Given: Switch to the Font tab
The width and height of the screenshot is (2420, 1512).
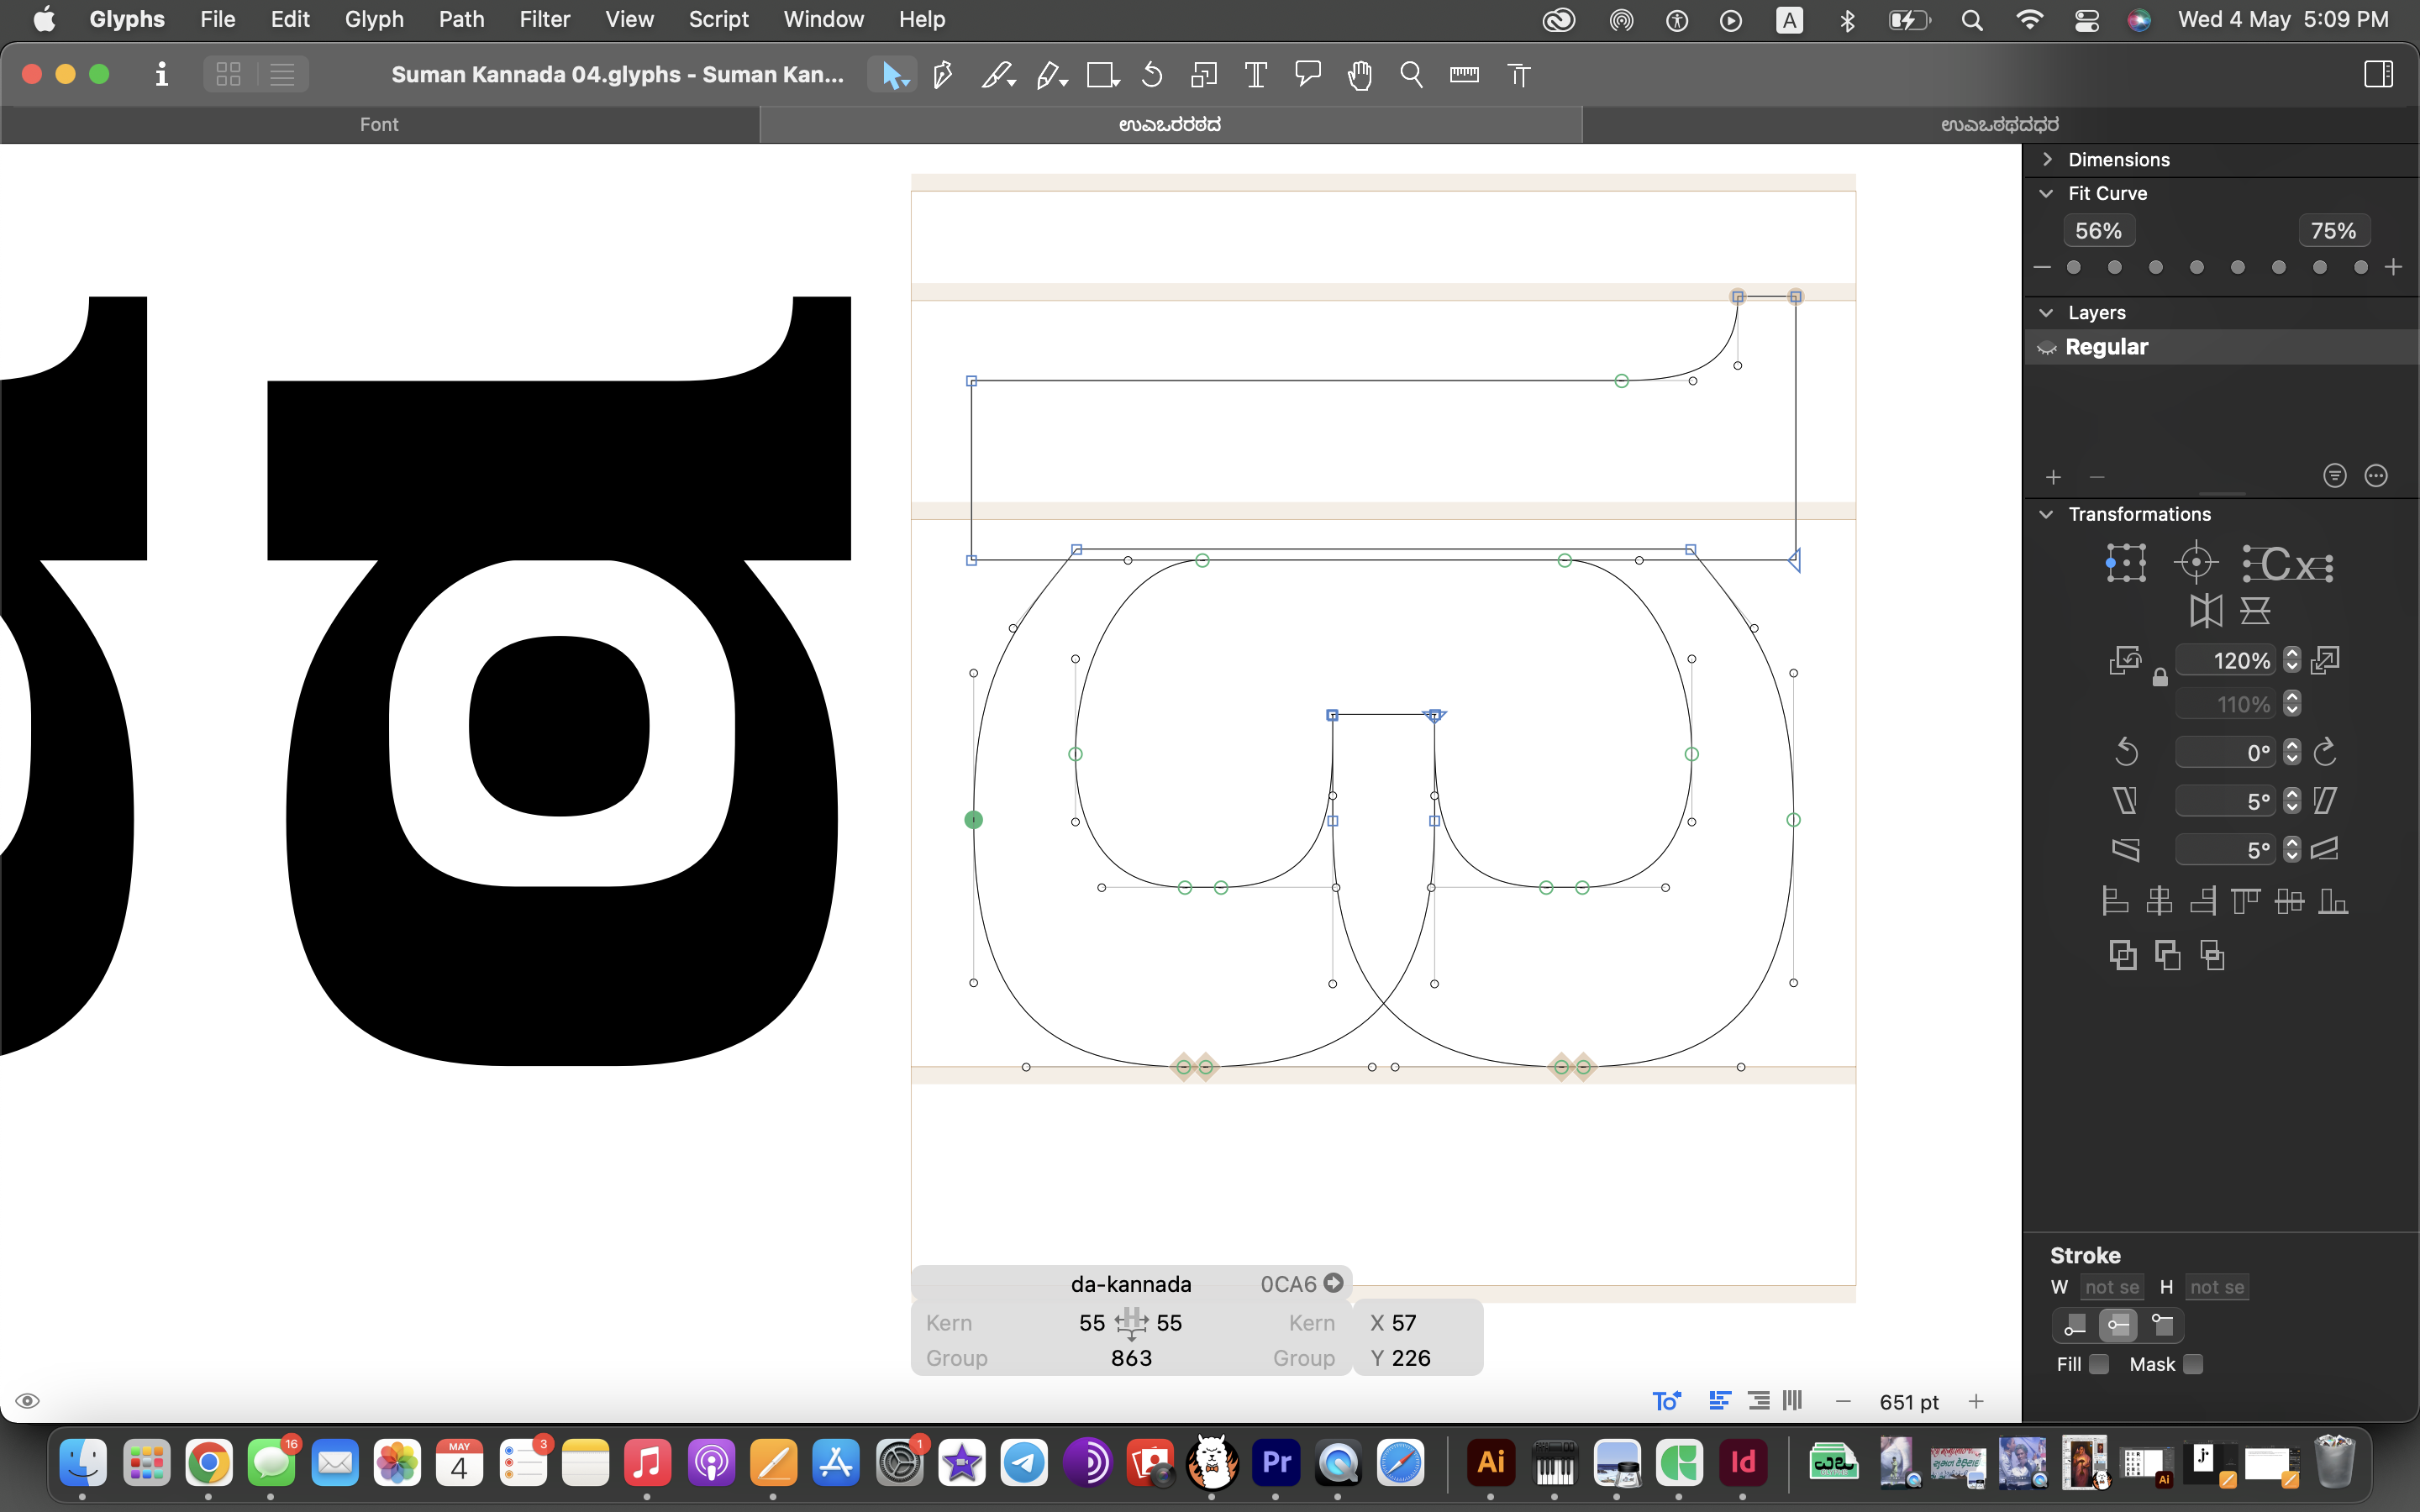Looking at the screenshot, I should click(379, 124).
